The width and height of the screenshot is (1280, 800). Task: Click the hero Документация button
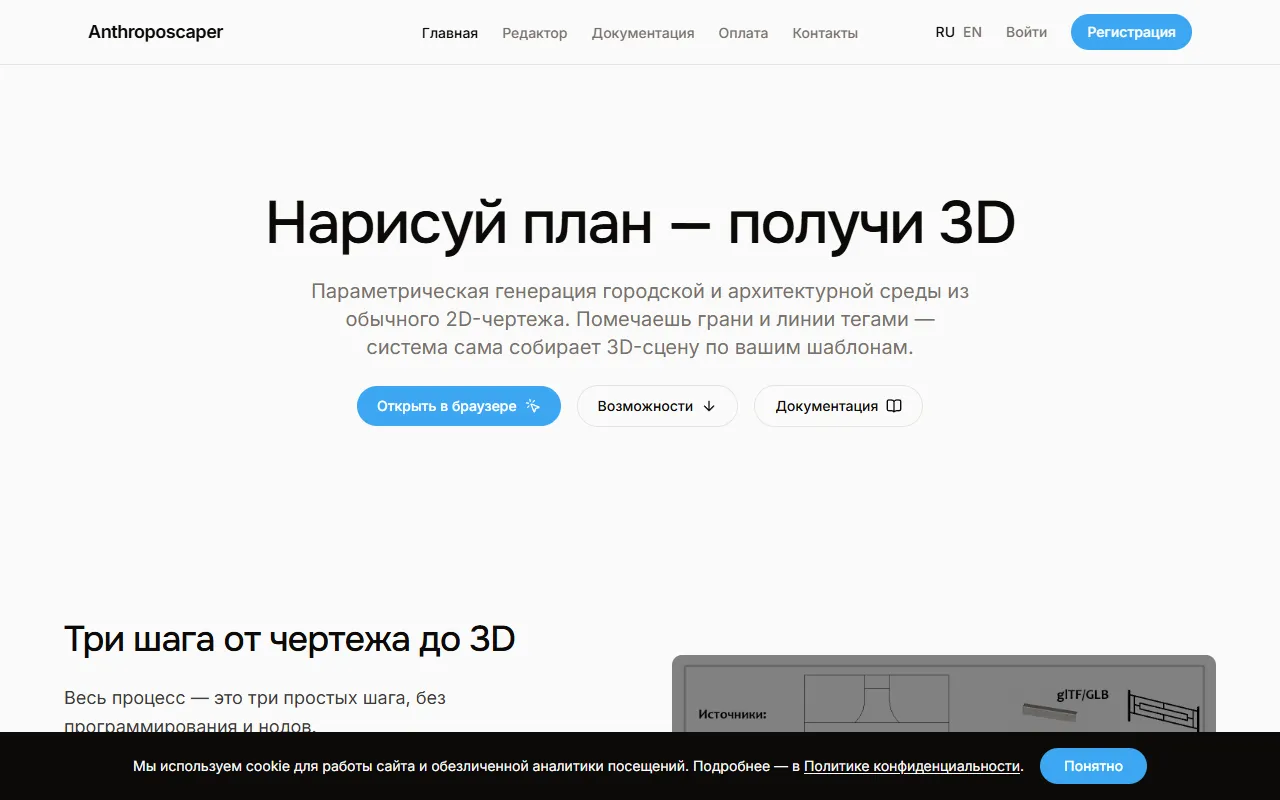tap(838, 406)
